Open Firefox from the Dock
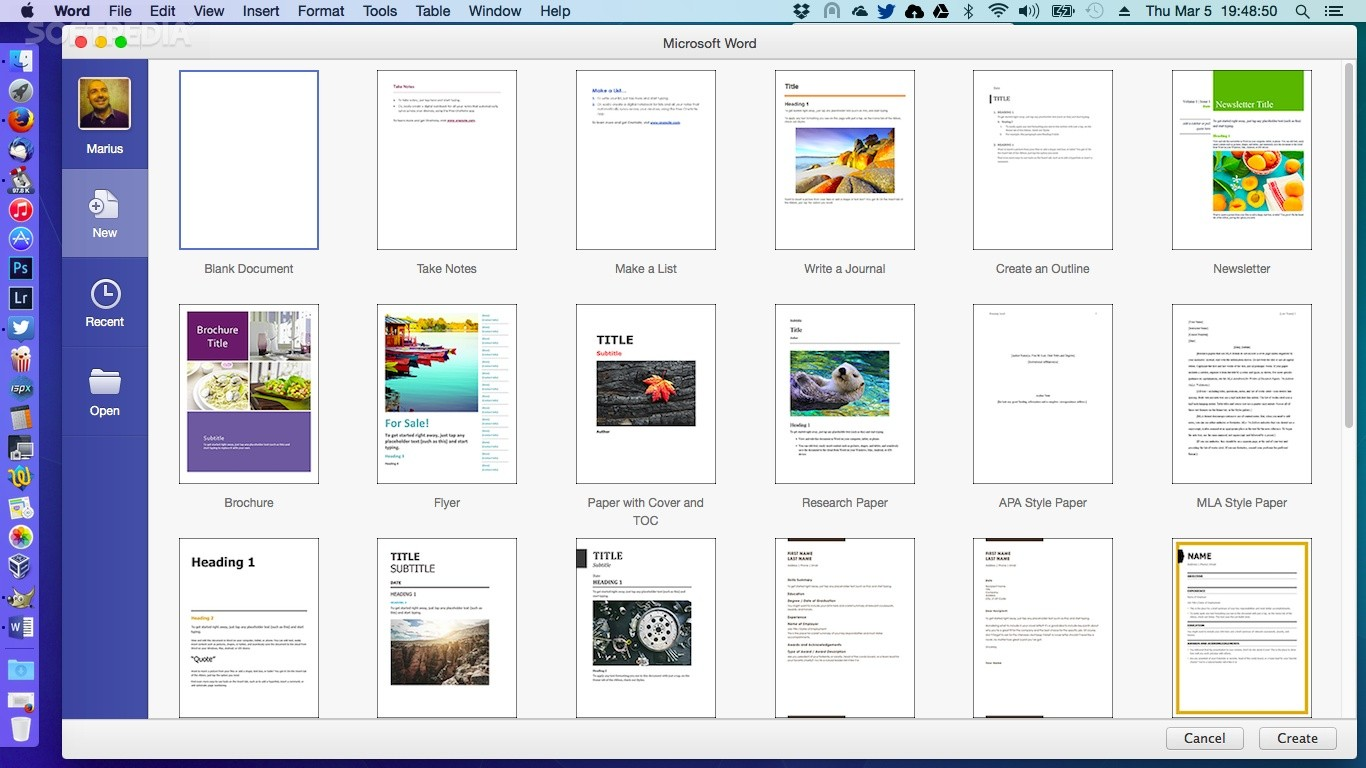Viewport: 1366px width, 768px height. tap(20, 119)
